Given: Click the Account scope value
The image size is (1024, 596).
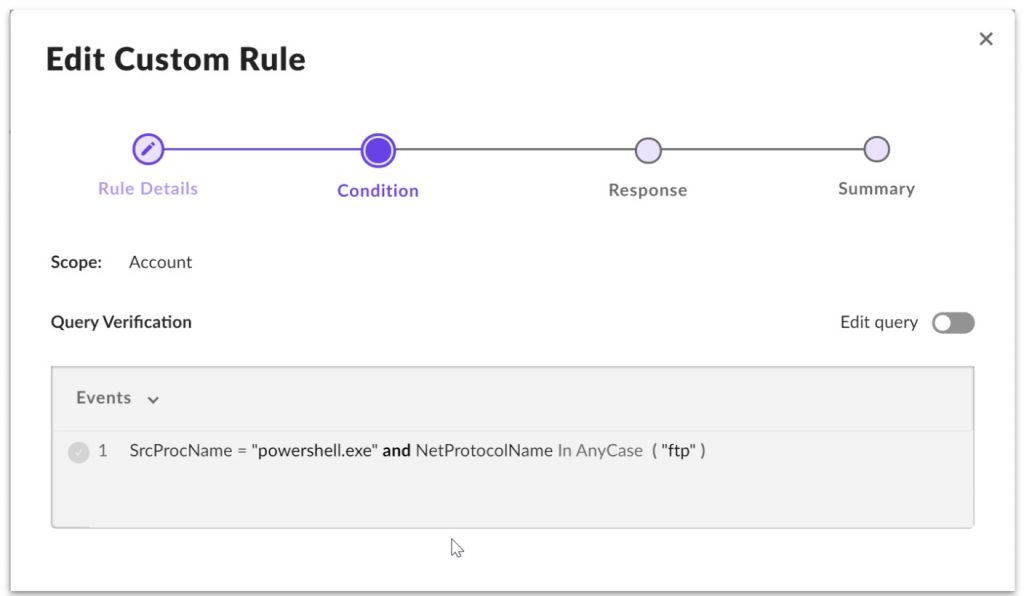Looking at the screenshot, I should coord(160,262).
